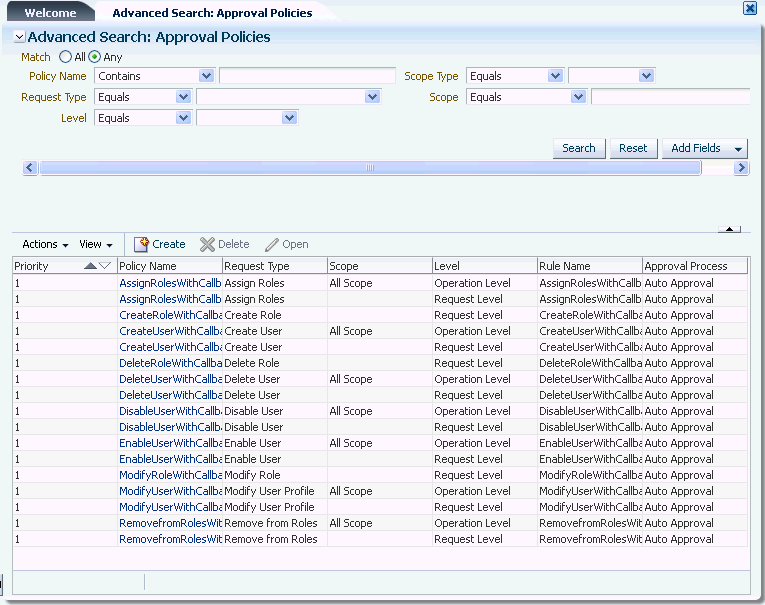The image size is (765, 605).
Task: Expand the Add Fields dropdown
Action: click(x=739, y=149)
